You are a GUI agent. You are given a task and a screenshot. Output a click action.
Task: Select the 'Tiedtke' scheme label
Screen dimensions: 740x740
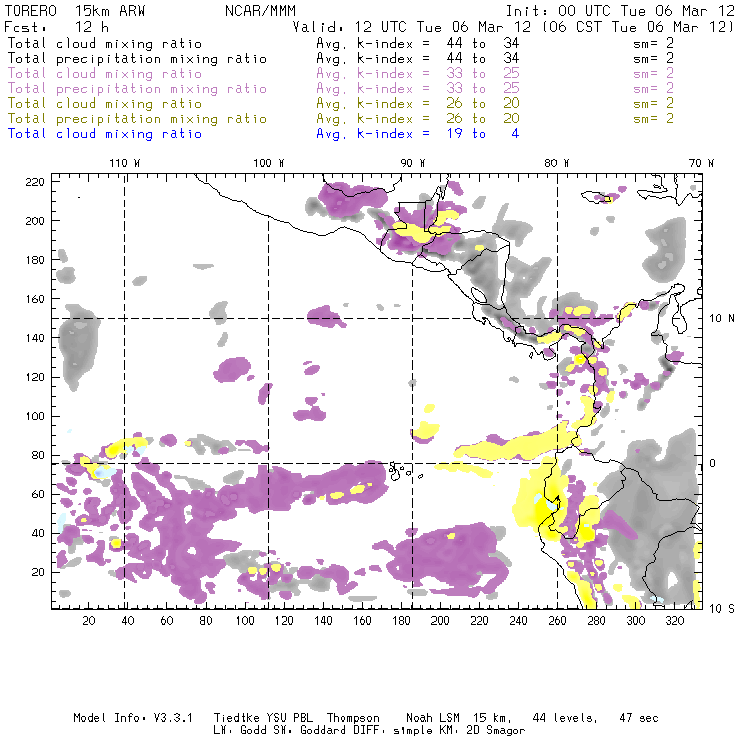(236, 718)
